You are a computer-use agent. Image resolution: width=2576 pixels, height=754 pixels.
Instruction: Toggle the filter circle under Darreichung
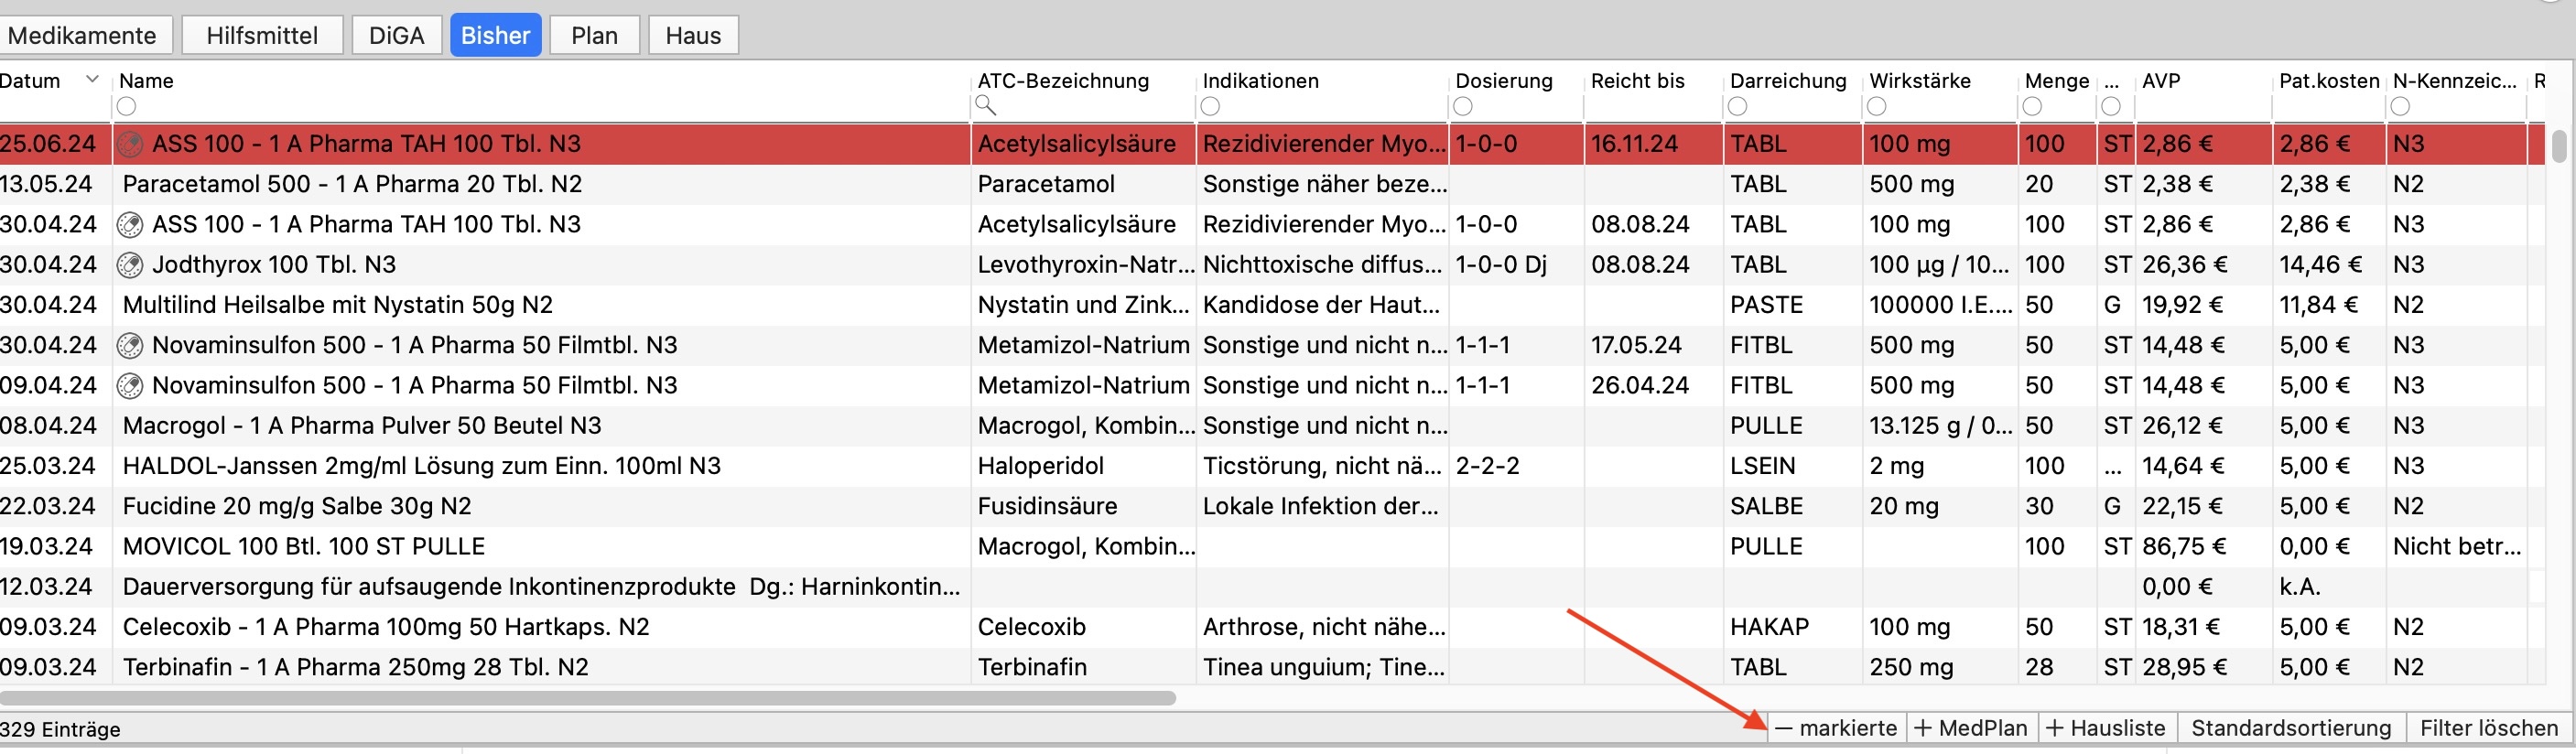[x=1738, y=106]
